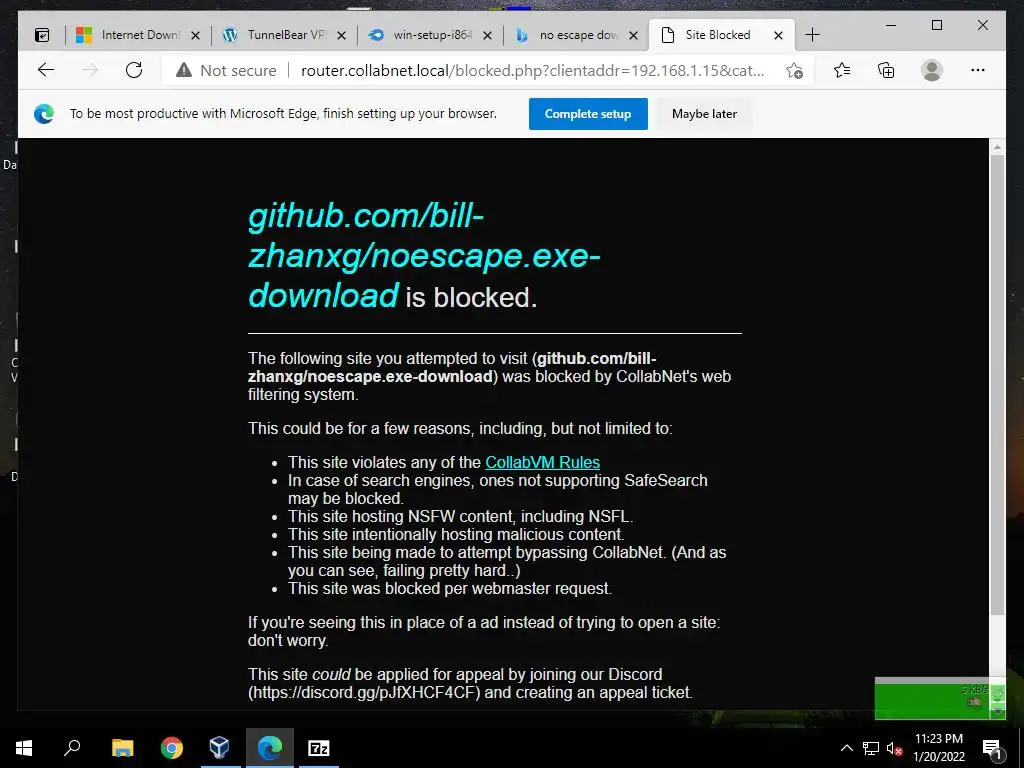1024x768 pixels.
Task: Open File Explorer from the taskbar
Action: point(122,748)
